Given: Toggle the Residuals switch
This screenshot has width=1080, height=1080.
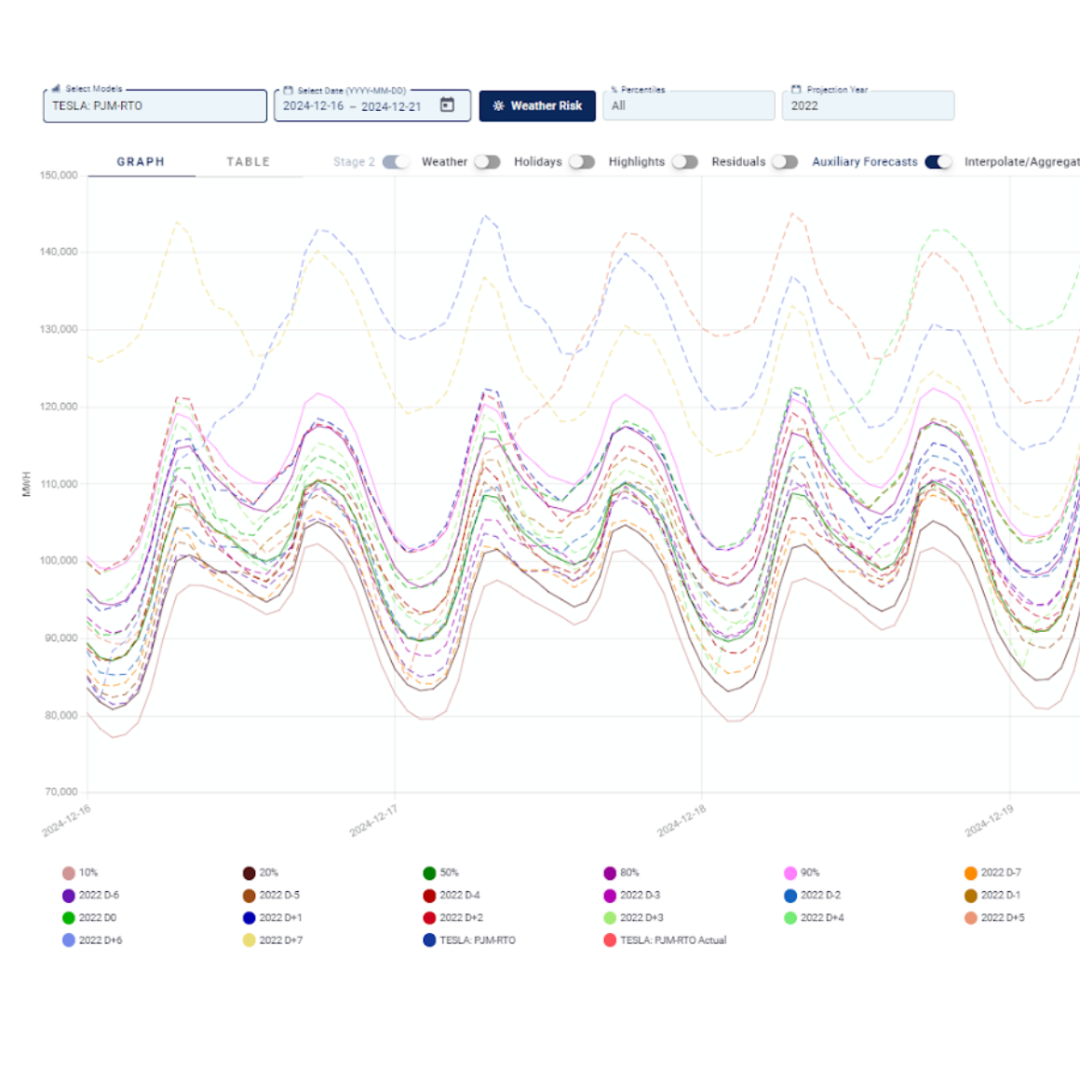Looking at the screenshot, I should point(786,161).
